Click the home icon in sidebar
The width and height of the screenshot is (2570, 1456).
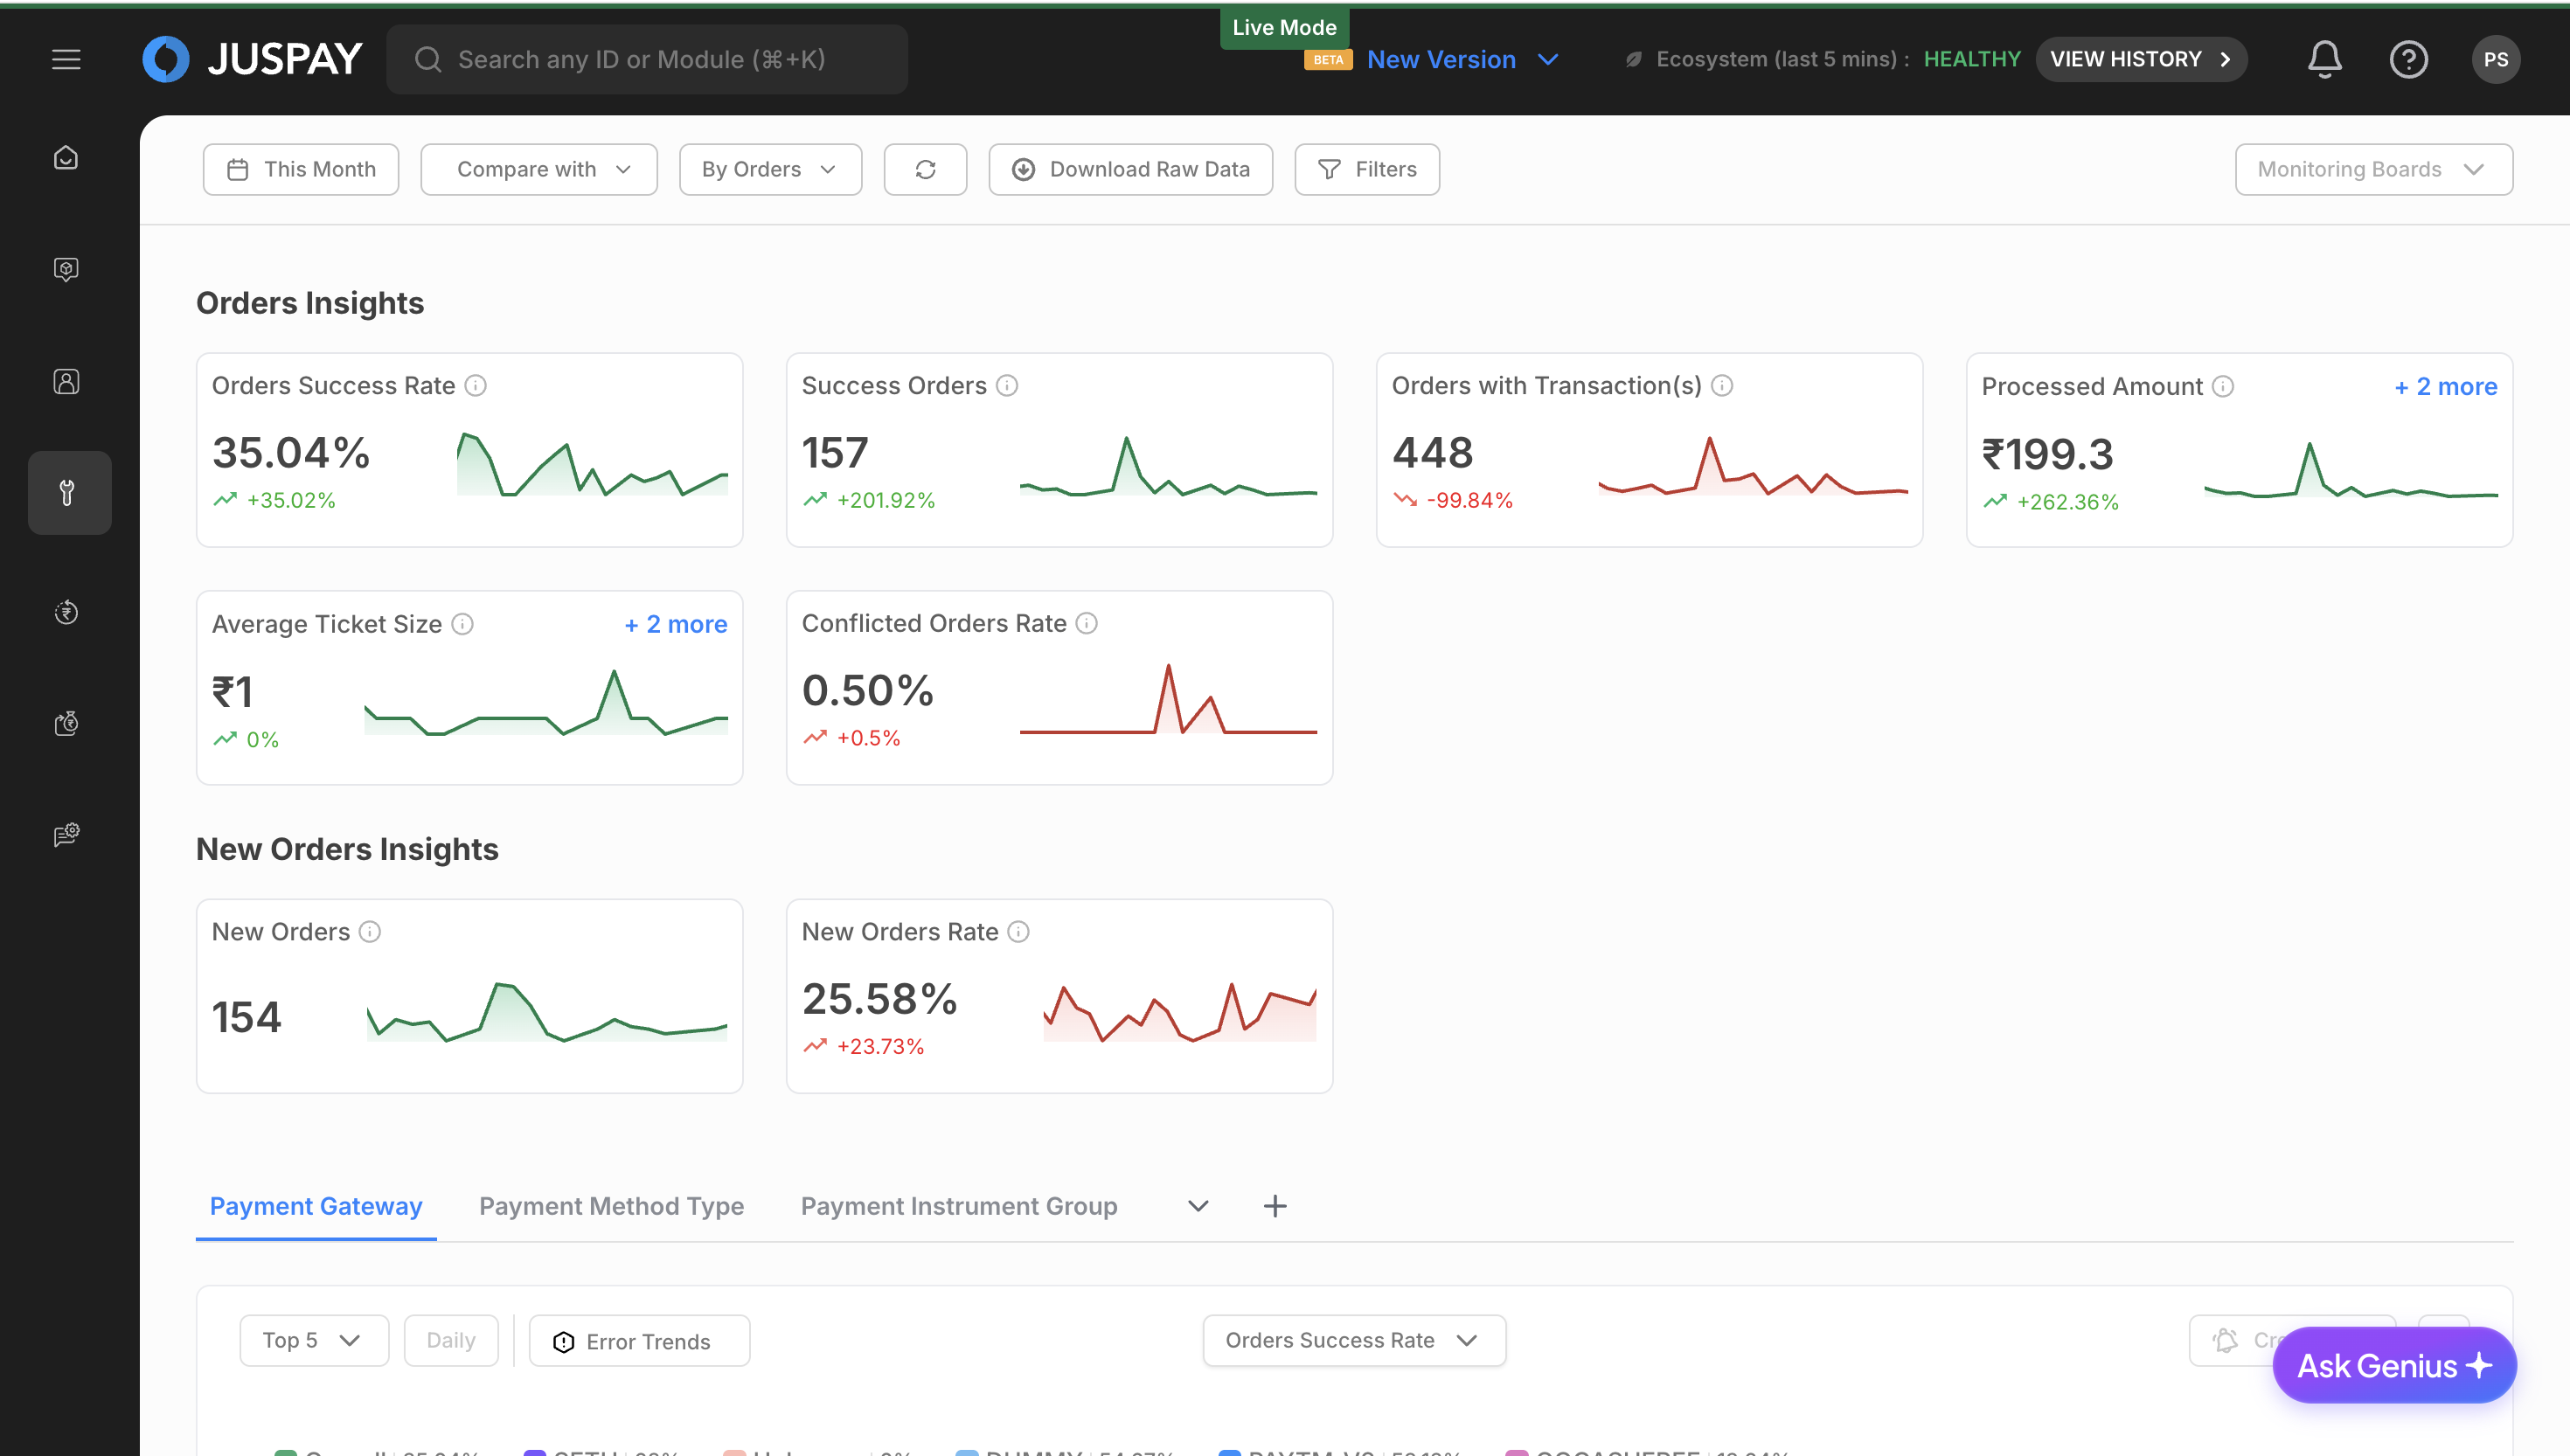pos(66,158)
